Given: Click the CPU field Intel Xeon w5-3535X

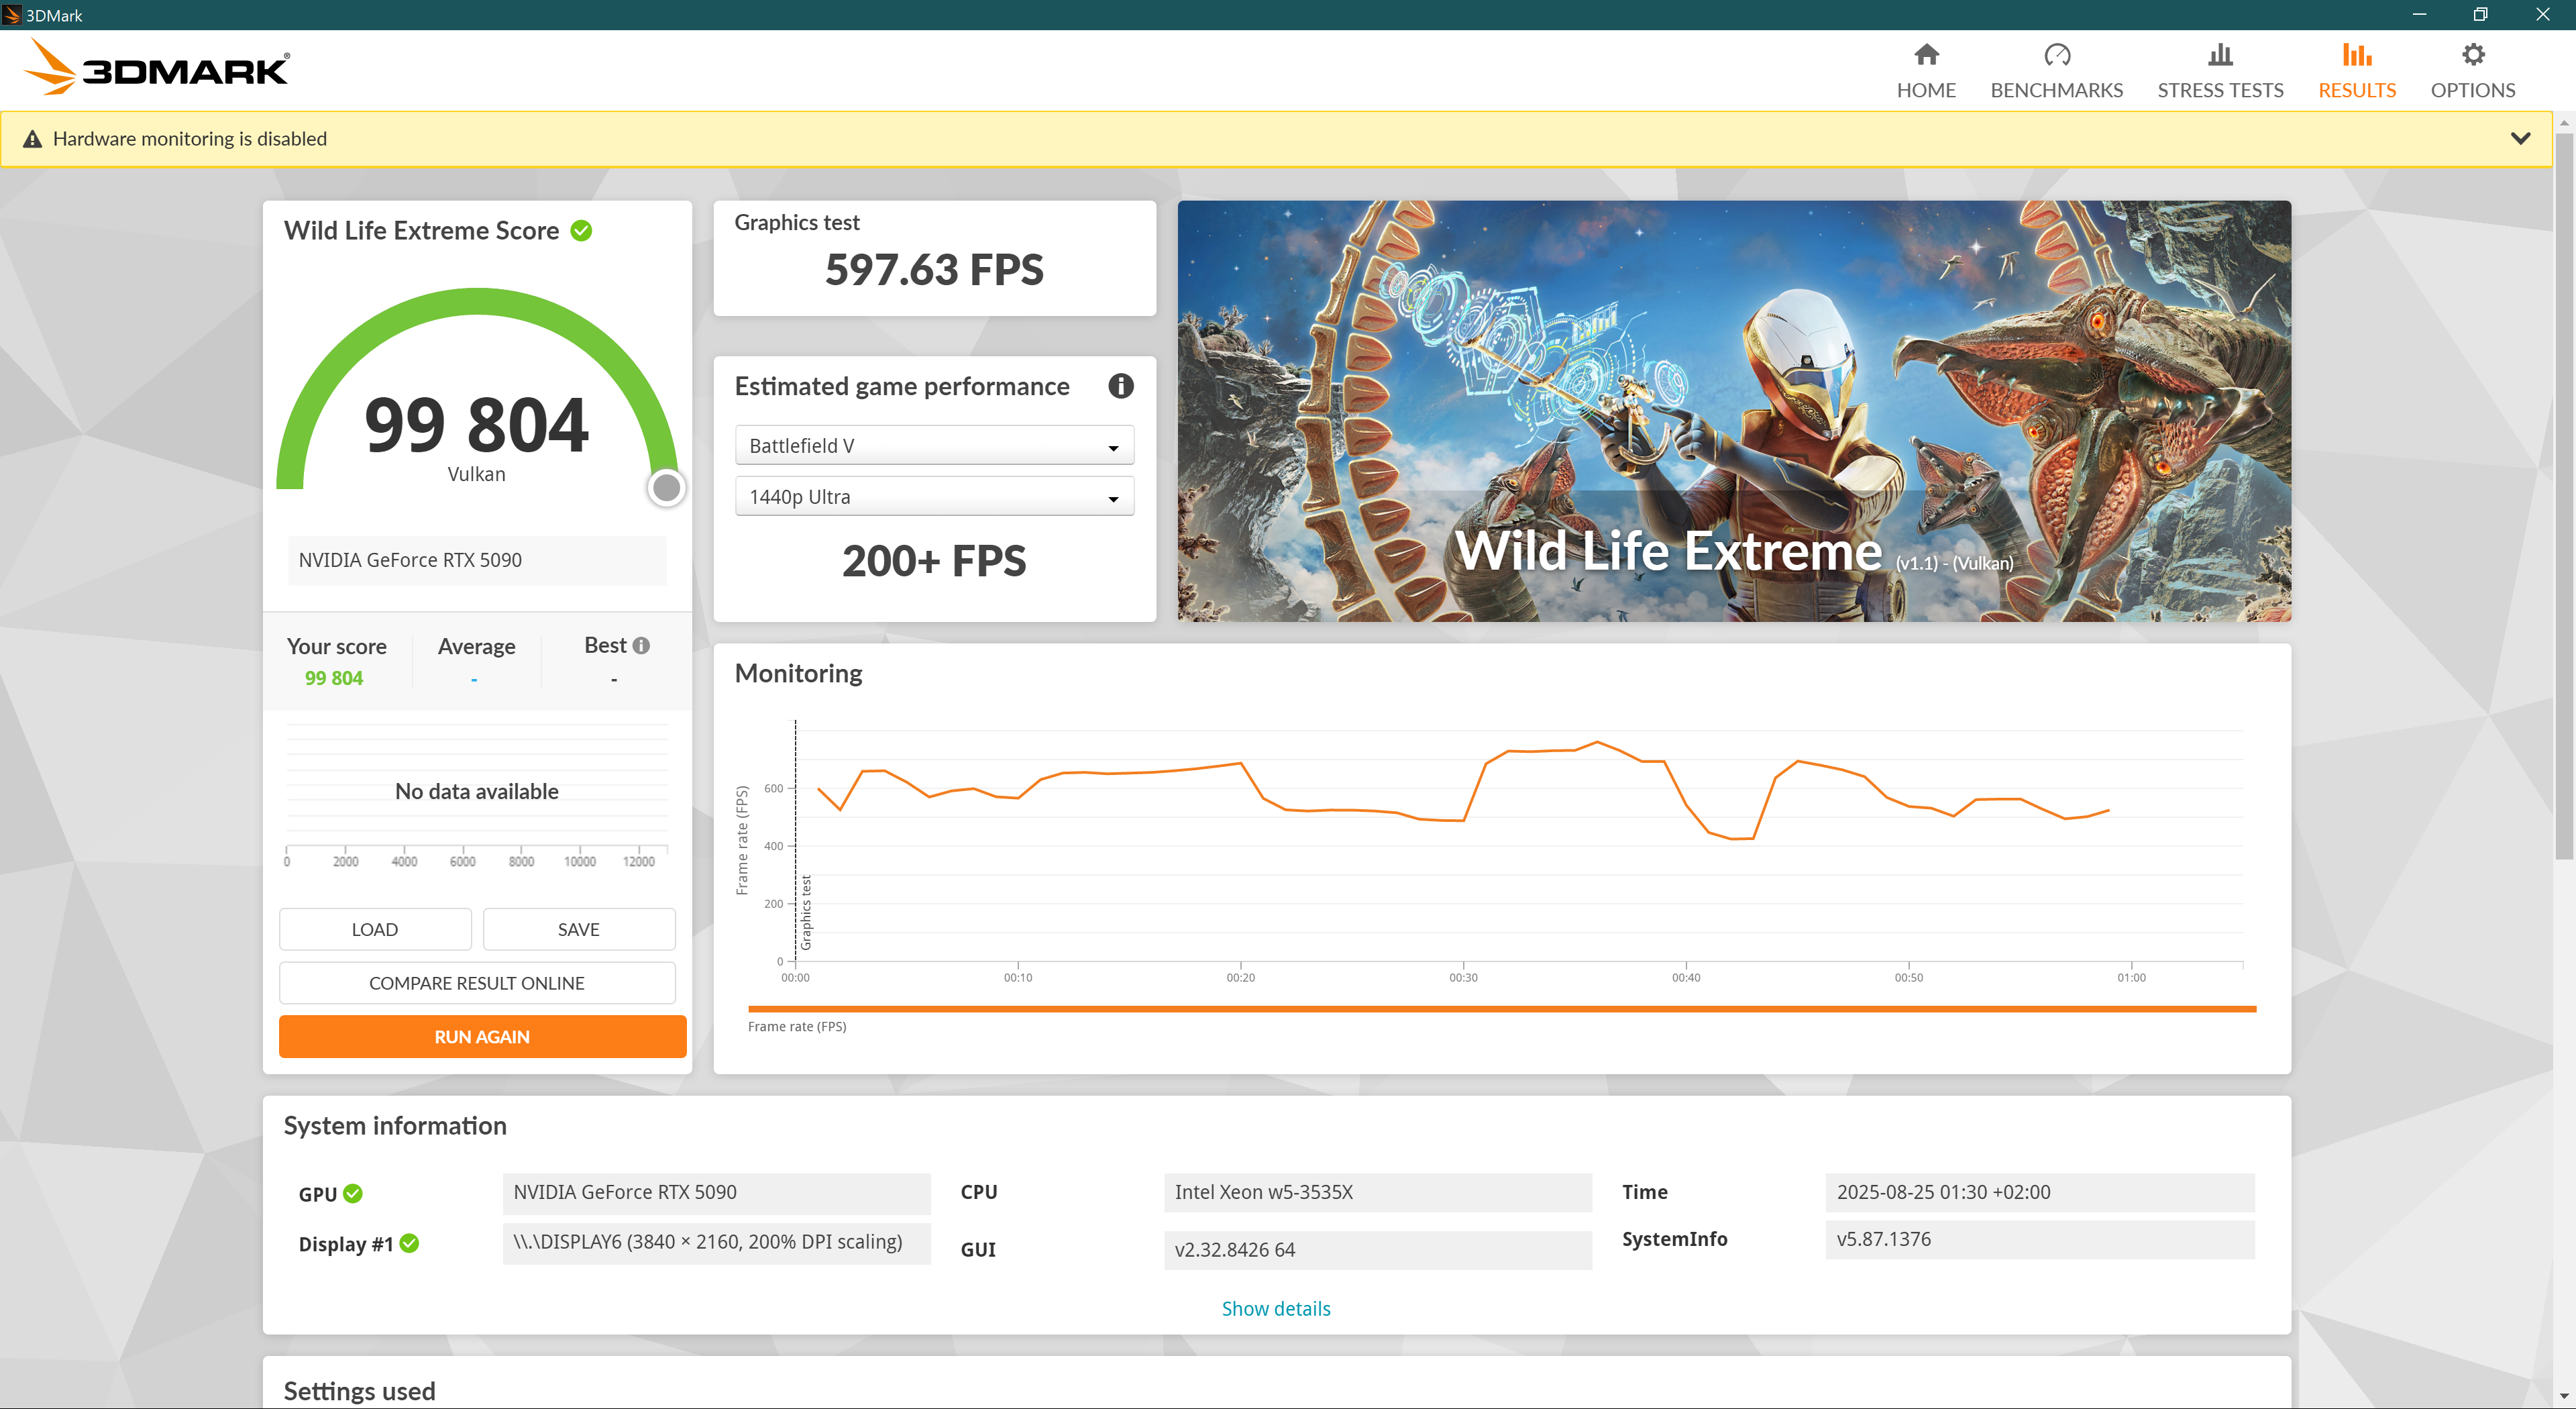Looking at the screenshot, I should (x=1378, y=1193).
